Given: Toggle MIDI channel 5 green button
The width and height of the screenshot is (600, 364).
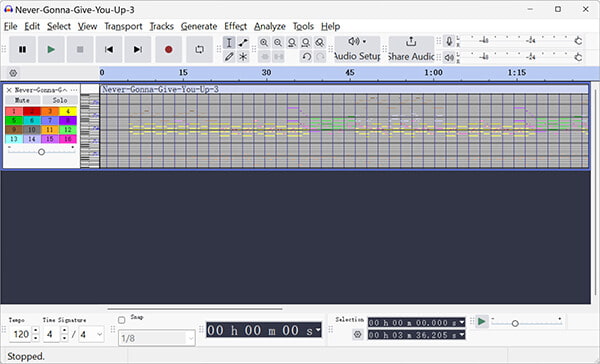Looking at the screenshot, I should click(x=14, y=121).
